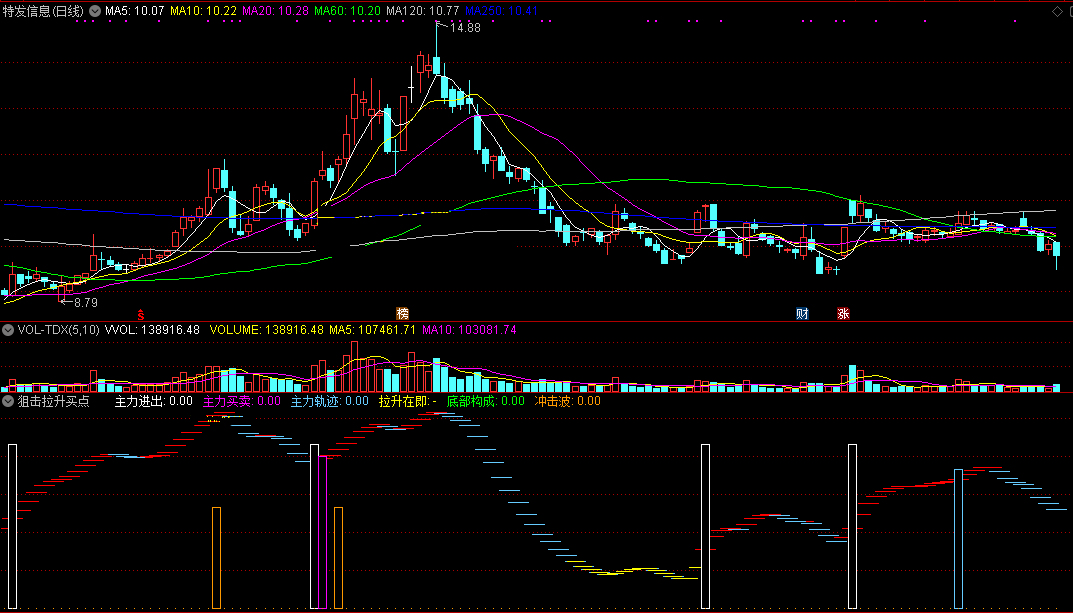Open the 财 financial marker
The height and width of the screenshot is (613, 1073).
(x=802, y=314)
